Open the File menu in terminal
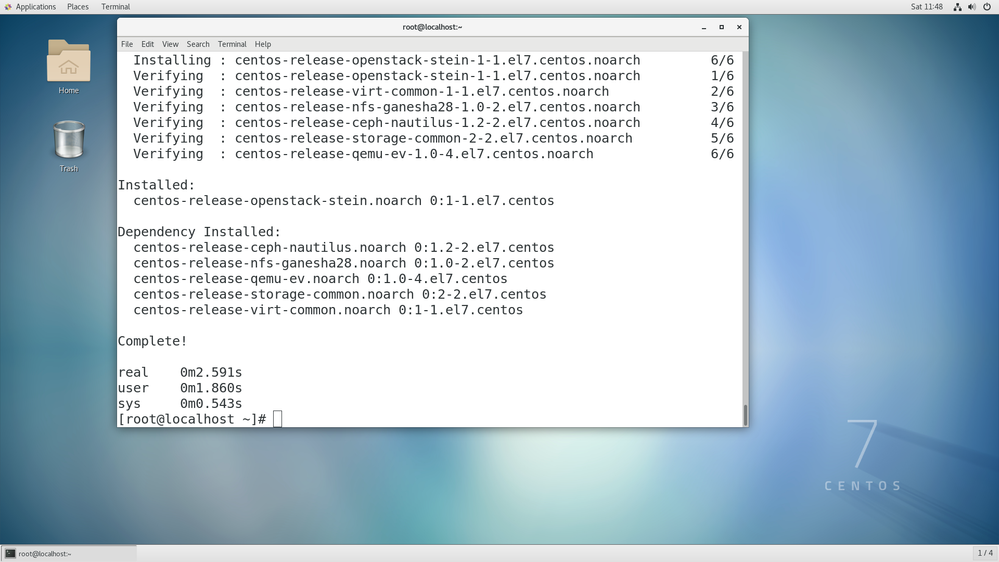This screenshot has width=999, height=562. coord(127,44)
